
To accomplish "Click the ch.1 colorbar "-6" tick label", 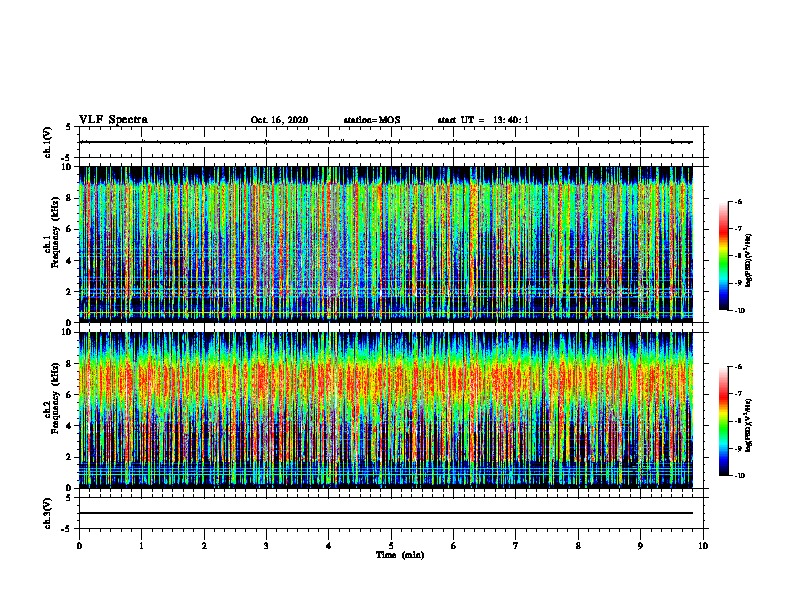I will pos(738,201).
